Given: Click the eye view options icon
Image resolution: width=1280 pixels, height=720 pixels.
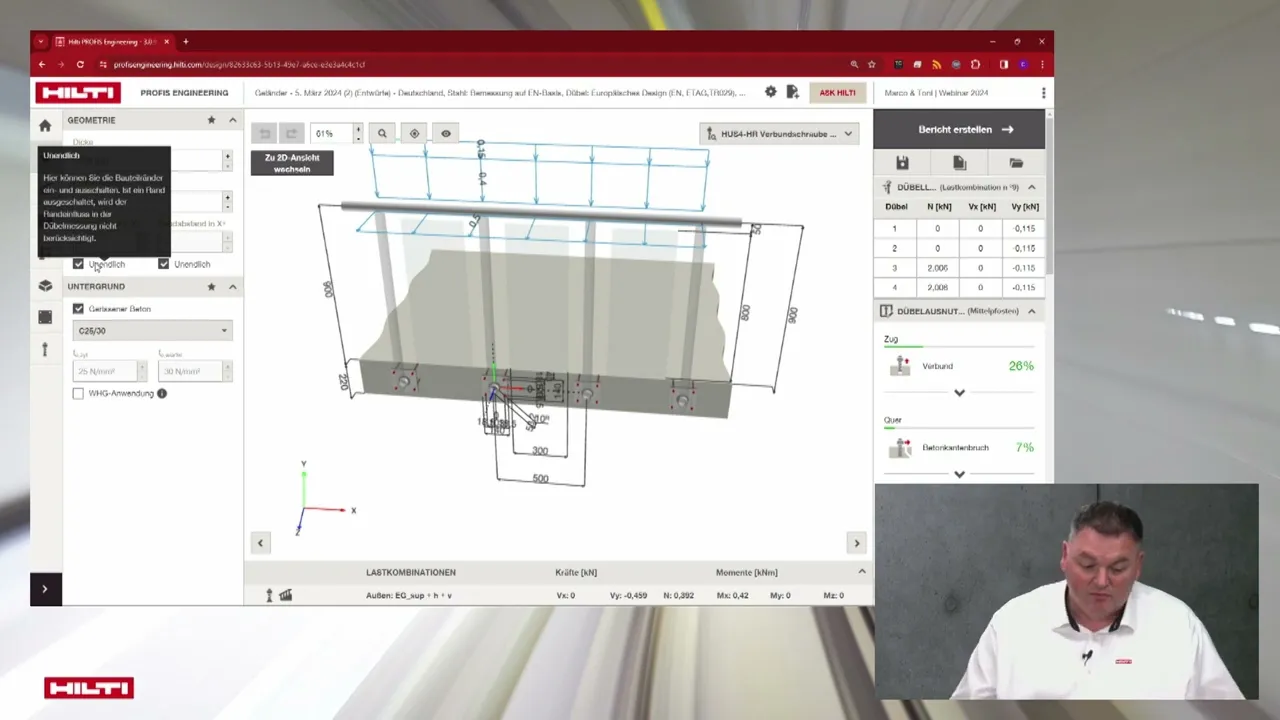Looking at the screenshot, I should click(446, 133).
